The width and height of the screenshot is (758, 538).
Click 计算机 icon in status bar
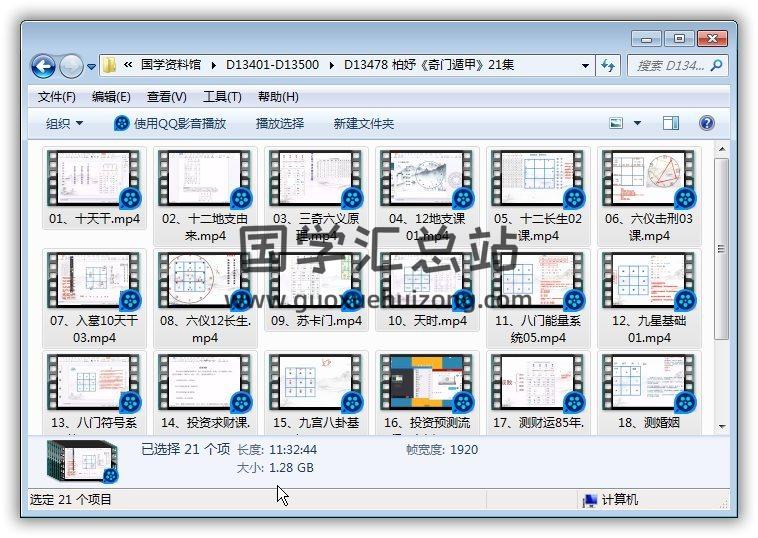590,500
